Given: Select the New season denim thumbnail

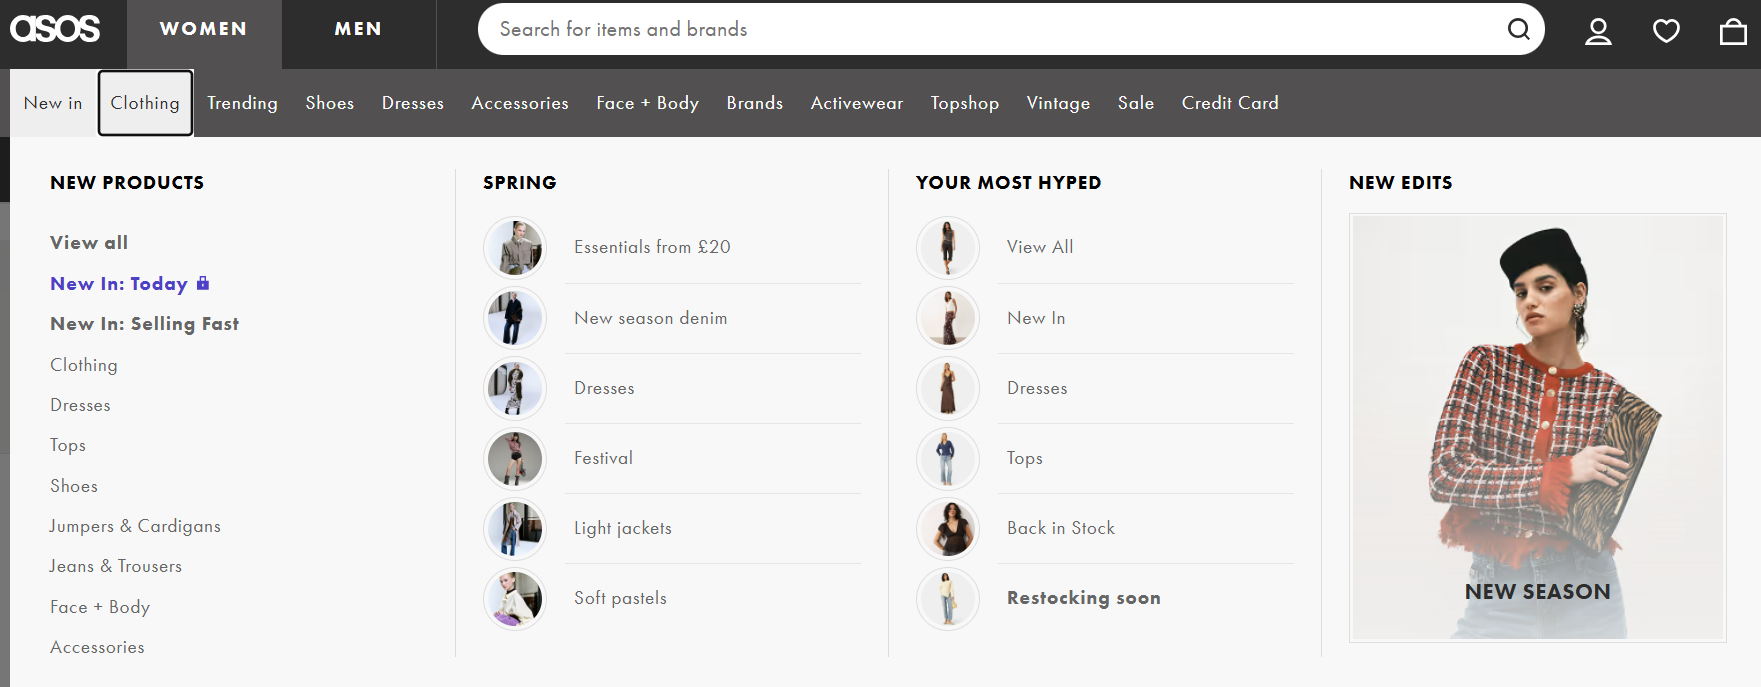Looking at the screenshot, I should [515, 318].
